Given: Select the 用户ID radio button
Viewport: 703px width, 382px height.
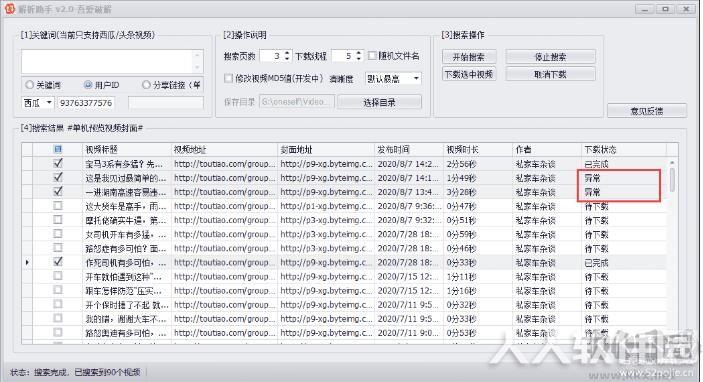Looking at the screenshot, I should click(x=88, y=85).
